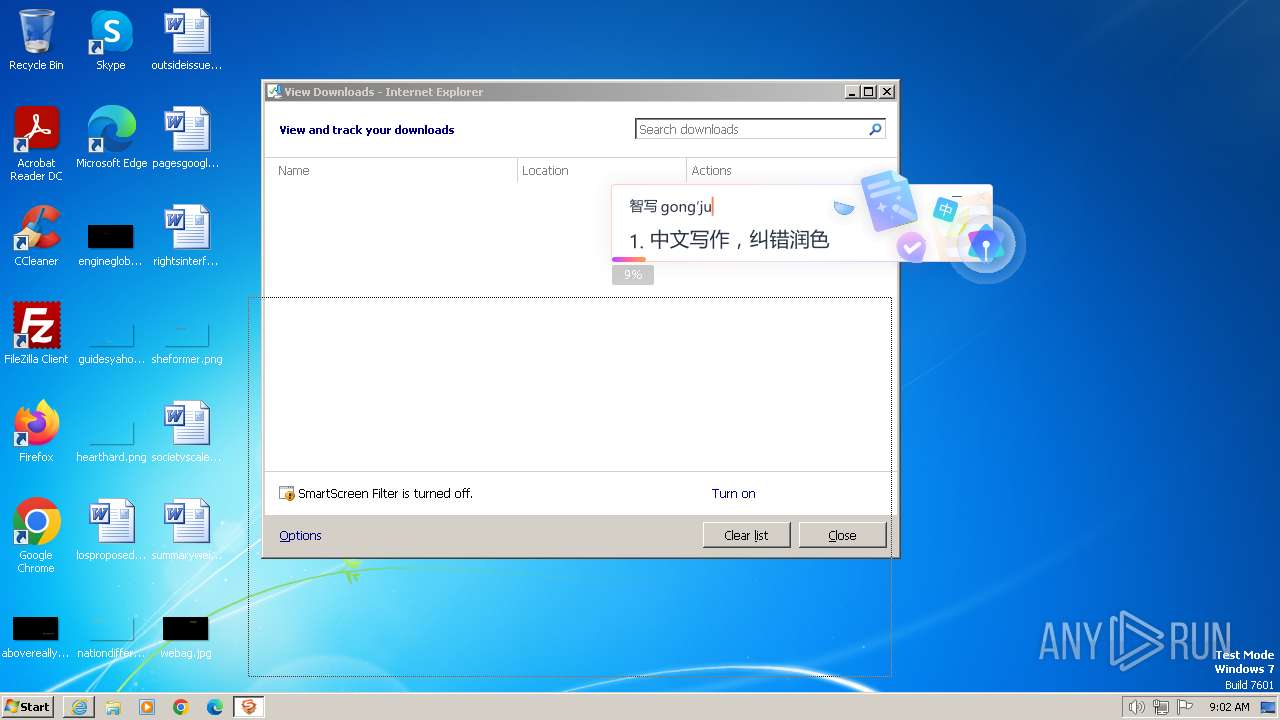Viewport: 1280px width, 720px height.
Task: Click the blue star assistant orb icon
Action: (986, 243)
